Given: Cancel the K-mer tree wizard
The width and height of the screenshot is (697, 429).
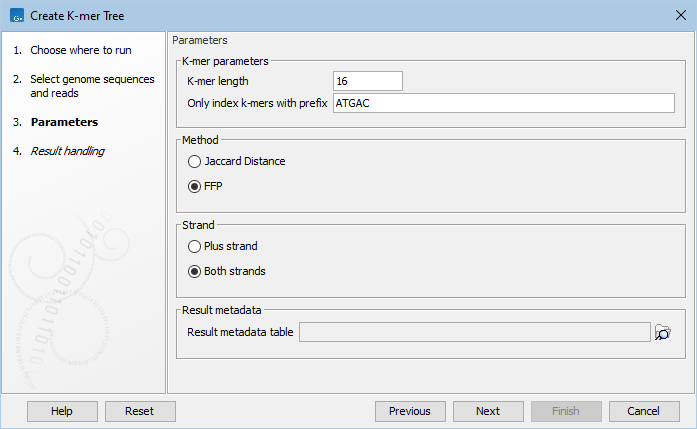Looking at the screenshot, I should tap(644, 411).
